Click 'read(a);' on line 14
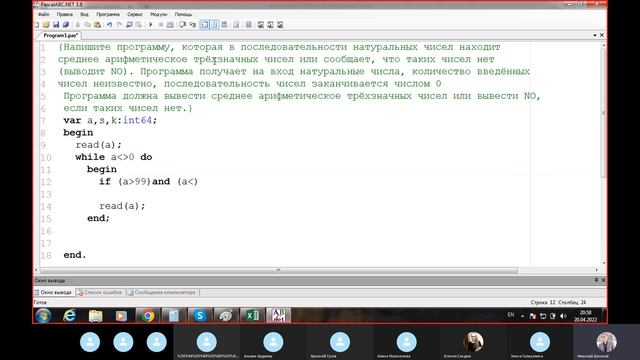640x360 pixels. [122, 206]
